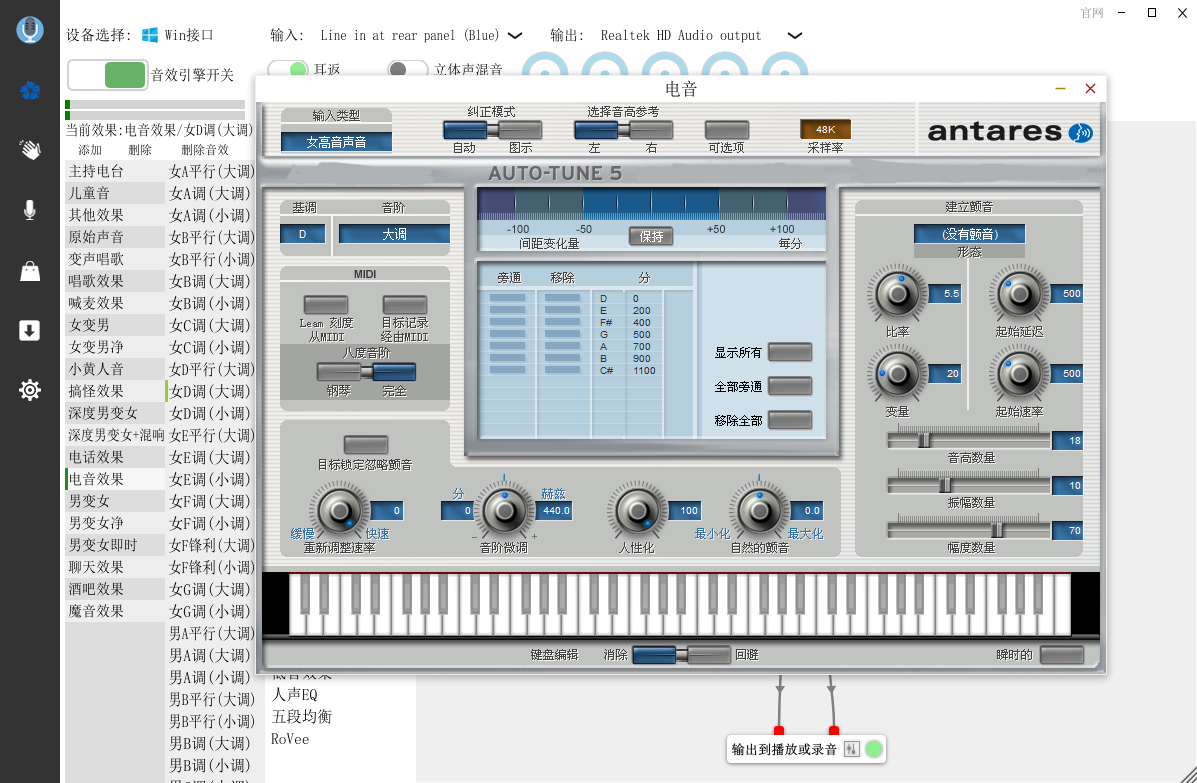This screenshot has width=1197, height=783.
Task: Click the 比率 knob
Action: click(x=897, y=293)
